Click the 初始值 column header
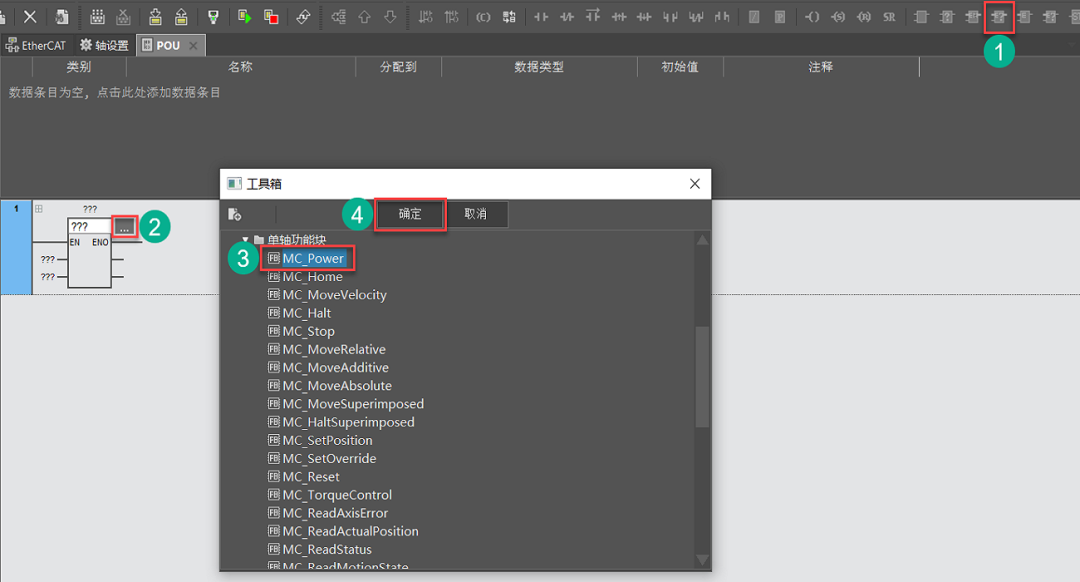 point(680,67)
